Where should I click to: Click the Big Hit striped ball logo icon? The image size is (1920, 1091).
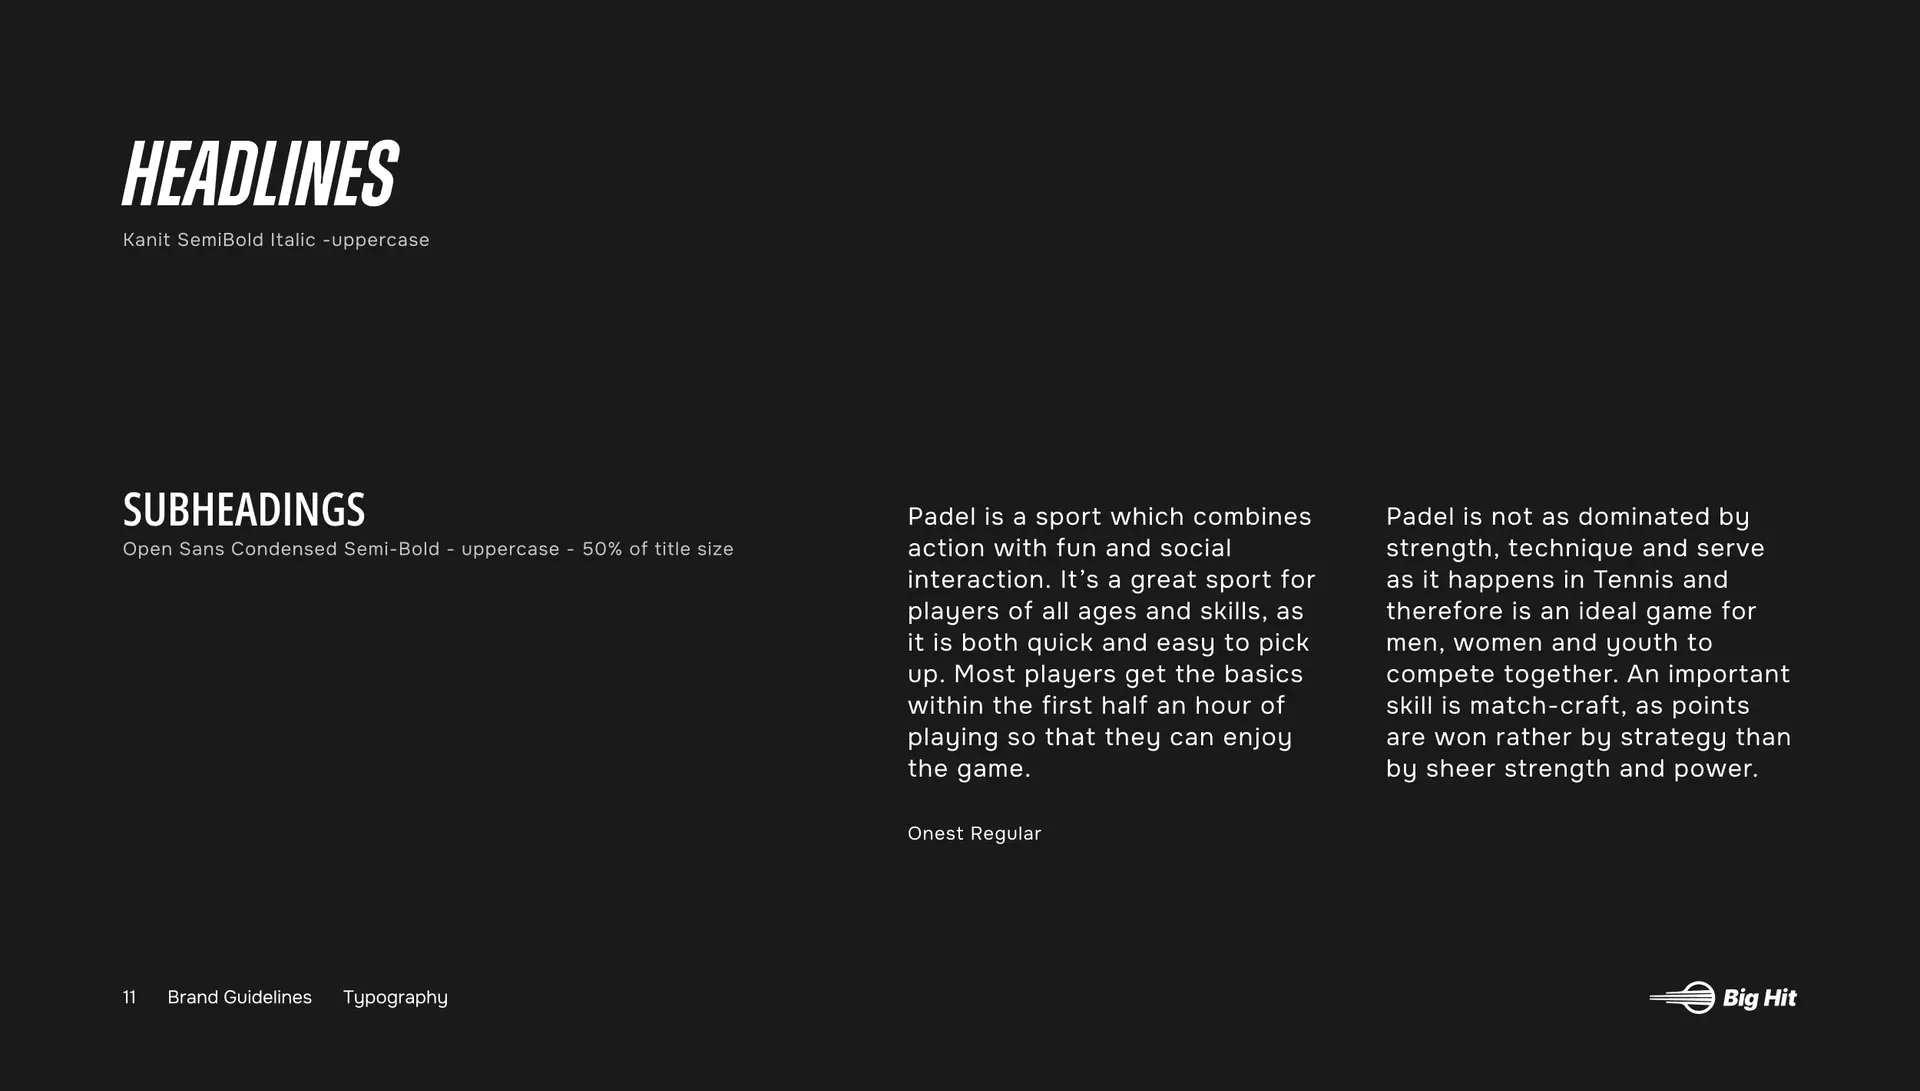[x=1683, y=997]
